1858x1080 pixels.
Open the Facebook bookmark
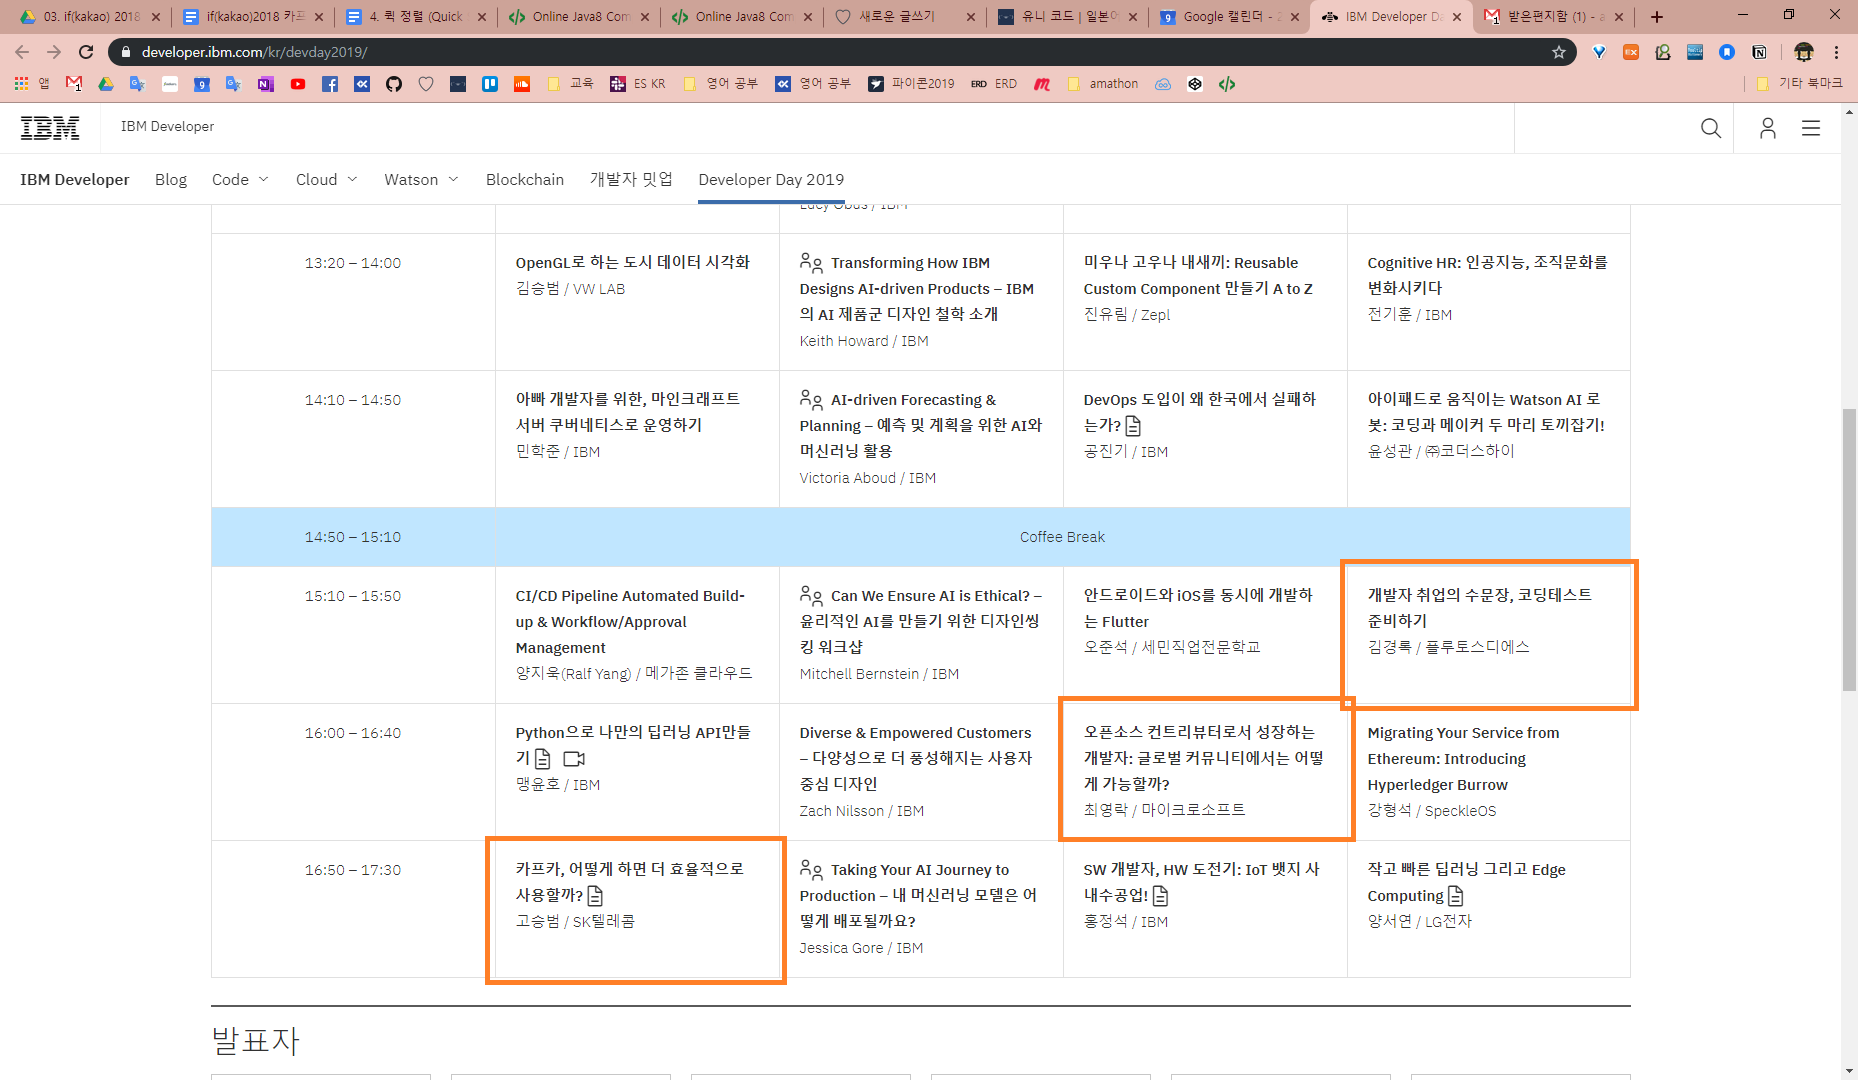tap(330, 84)
